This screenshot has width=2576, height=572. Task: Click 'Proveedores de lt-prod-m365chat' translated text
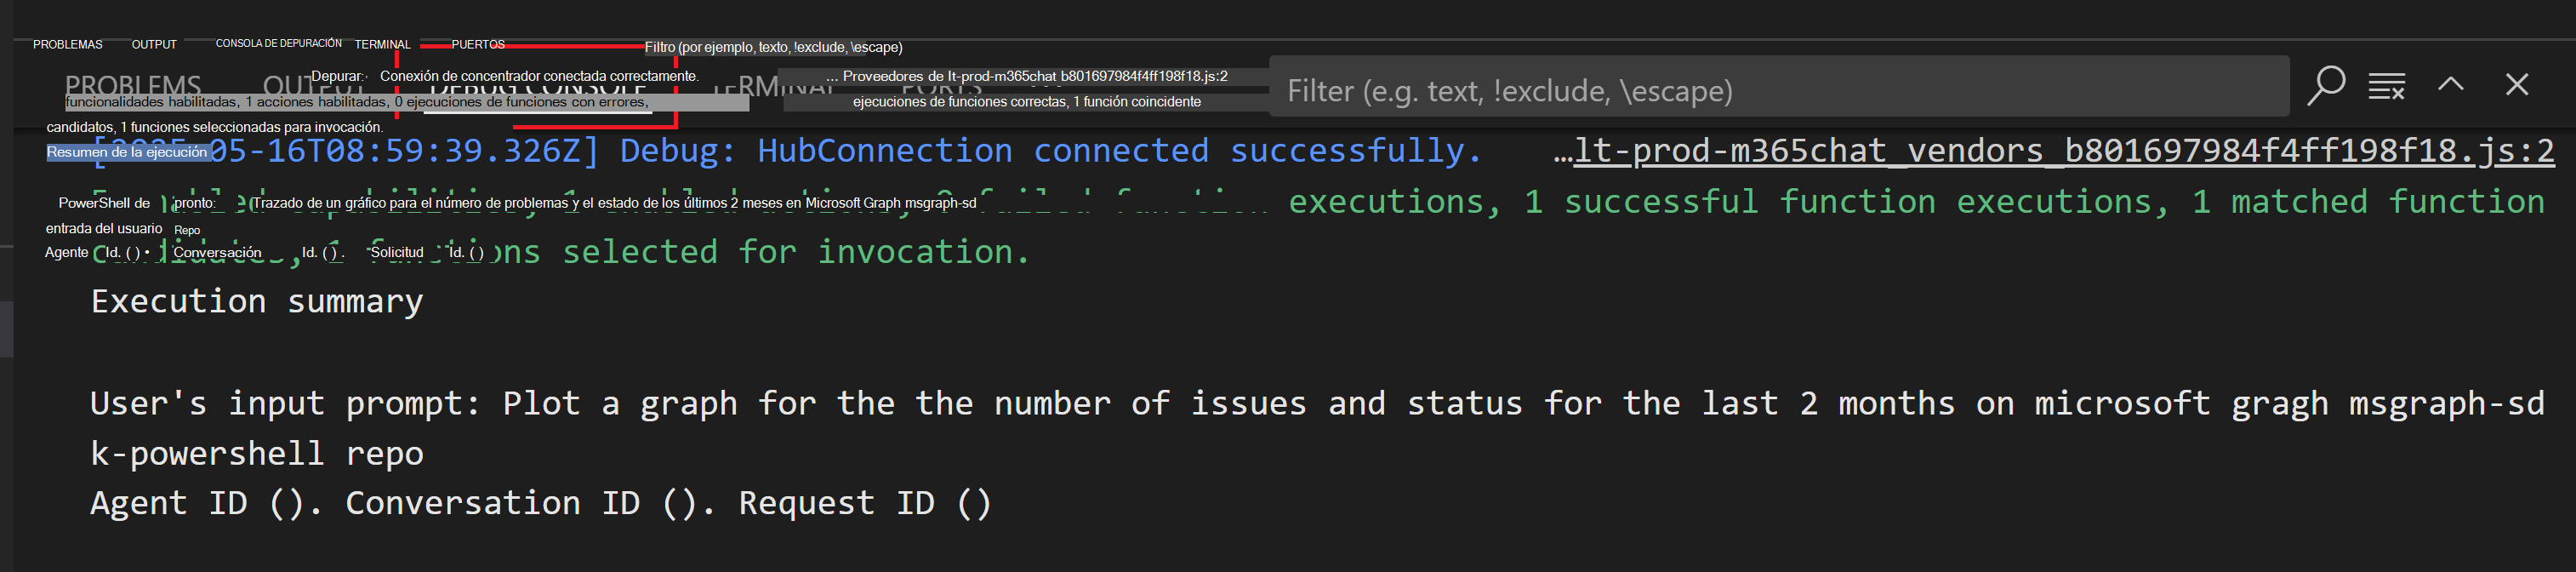[x=1034, y=76]
